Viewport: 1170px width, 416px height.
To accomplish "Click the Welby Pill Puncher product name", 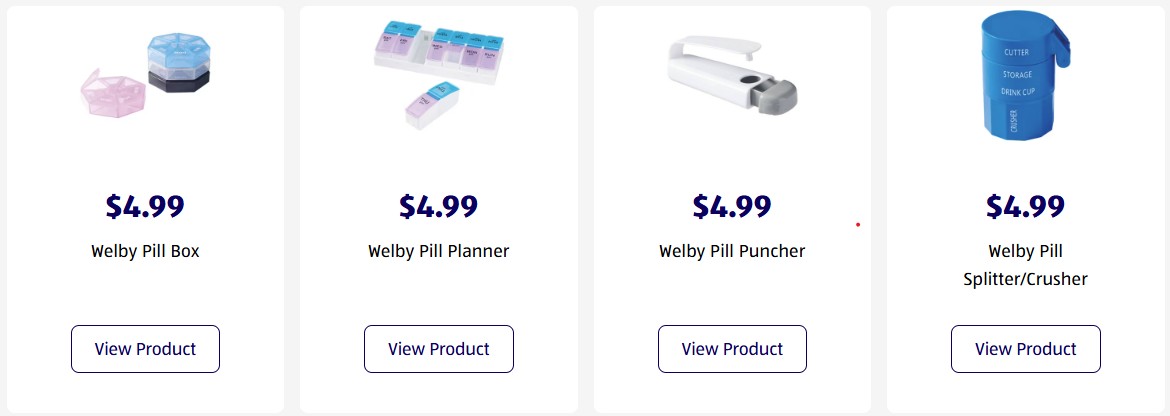I will pyautogui.click(x=732, y=251).
